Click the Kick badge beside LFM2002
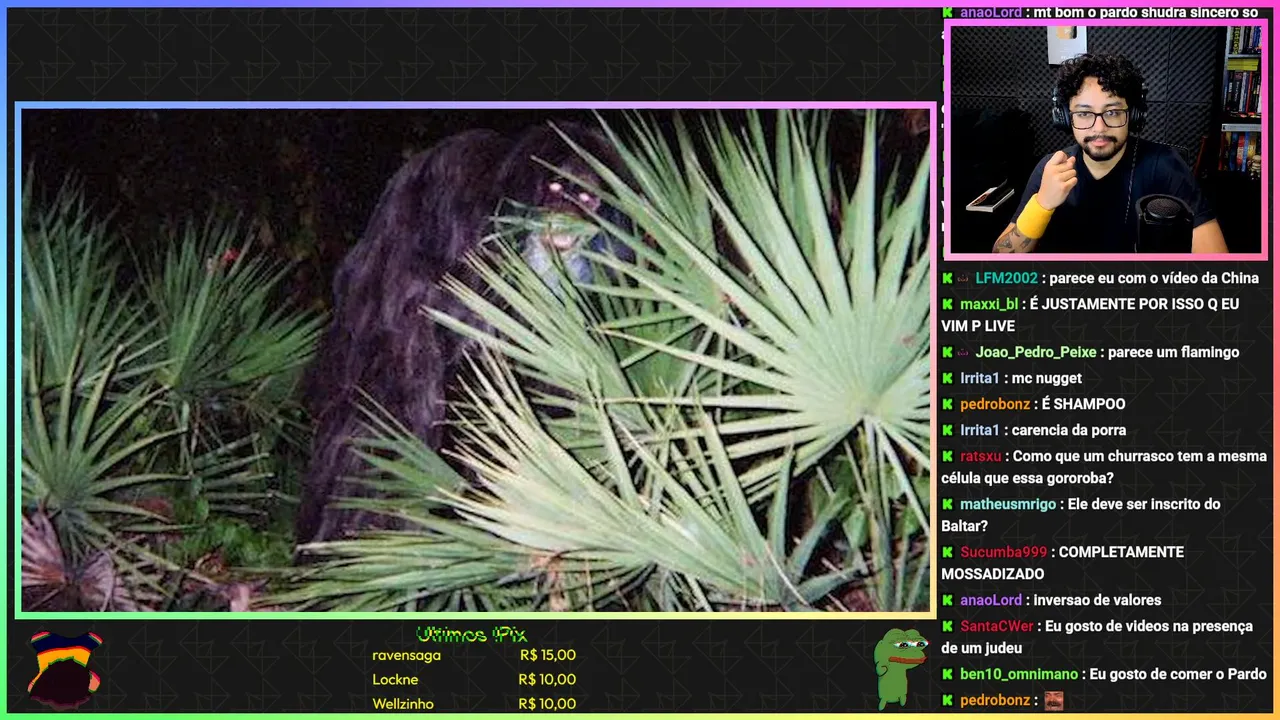1280x720 pixels. coord(947,278)
